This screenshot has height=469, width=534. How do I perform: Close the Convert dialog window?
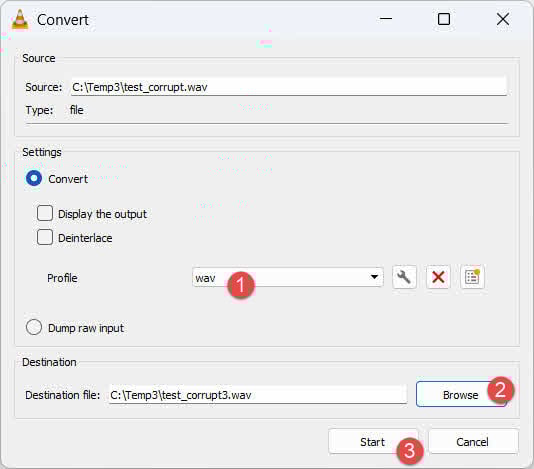tap(503, 19)
